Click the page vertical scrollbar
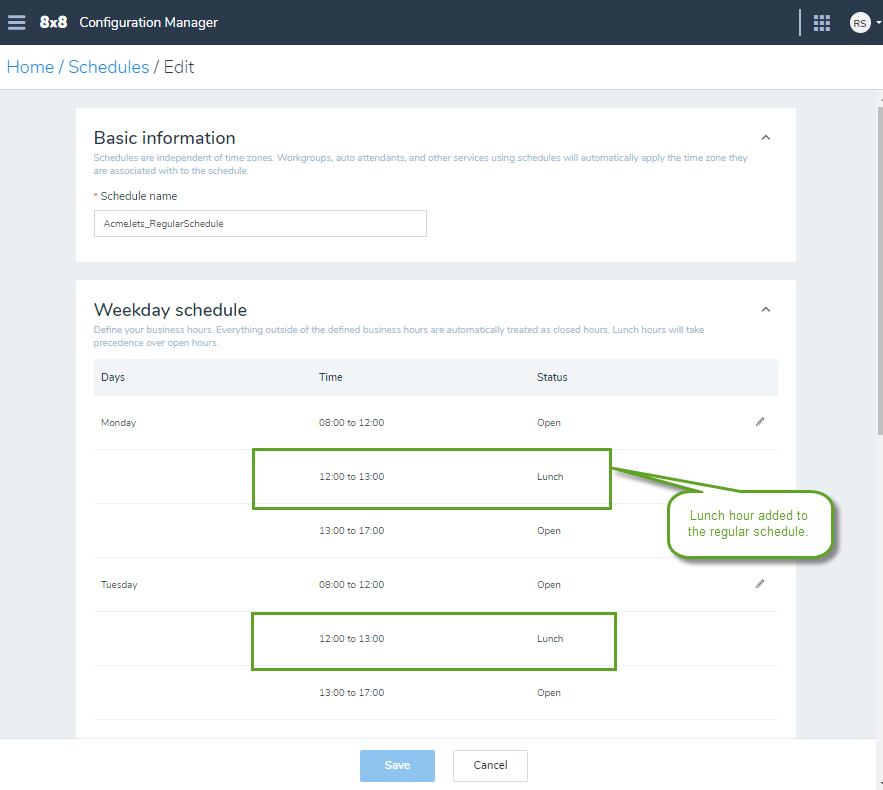883x790 pixels. 880,270
